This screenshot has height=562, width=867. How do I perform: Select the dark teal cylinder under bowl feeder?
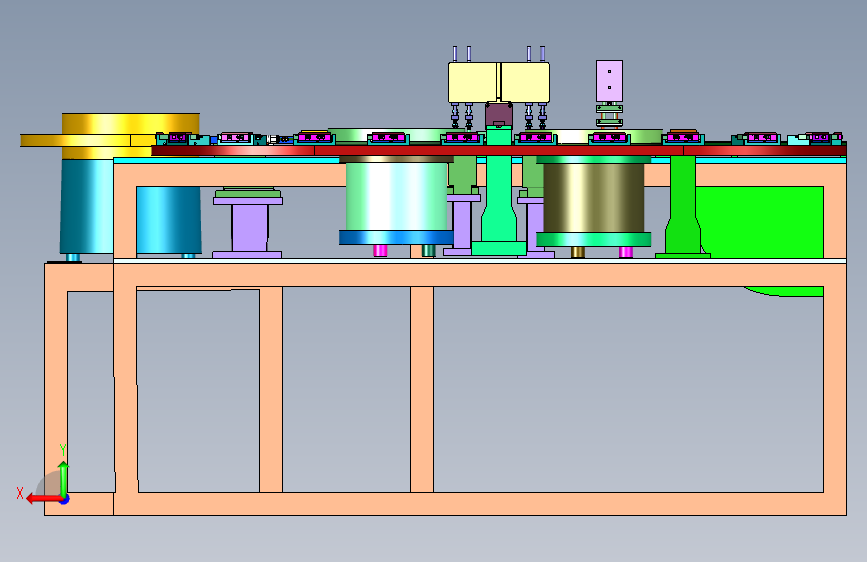point(86,206)
